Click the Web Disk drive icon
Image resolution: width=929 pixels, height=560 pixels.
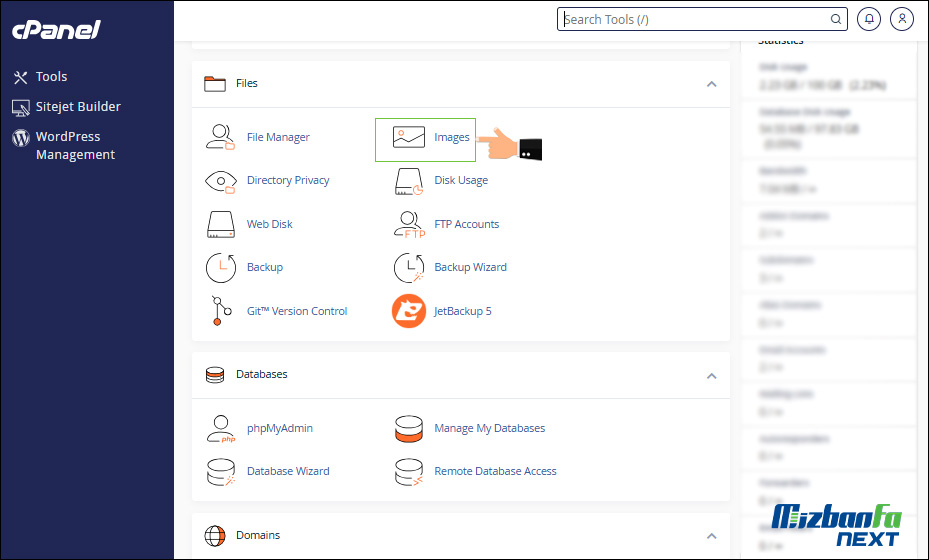pos(220,225)
